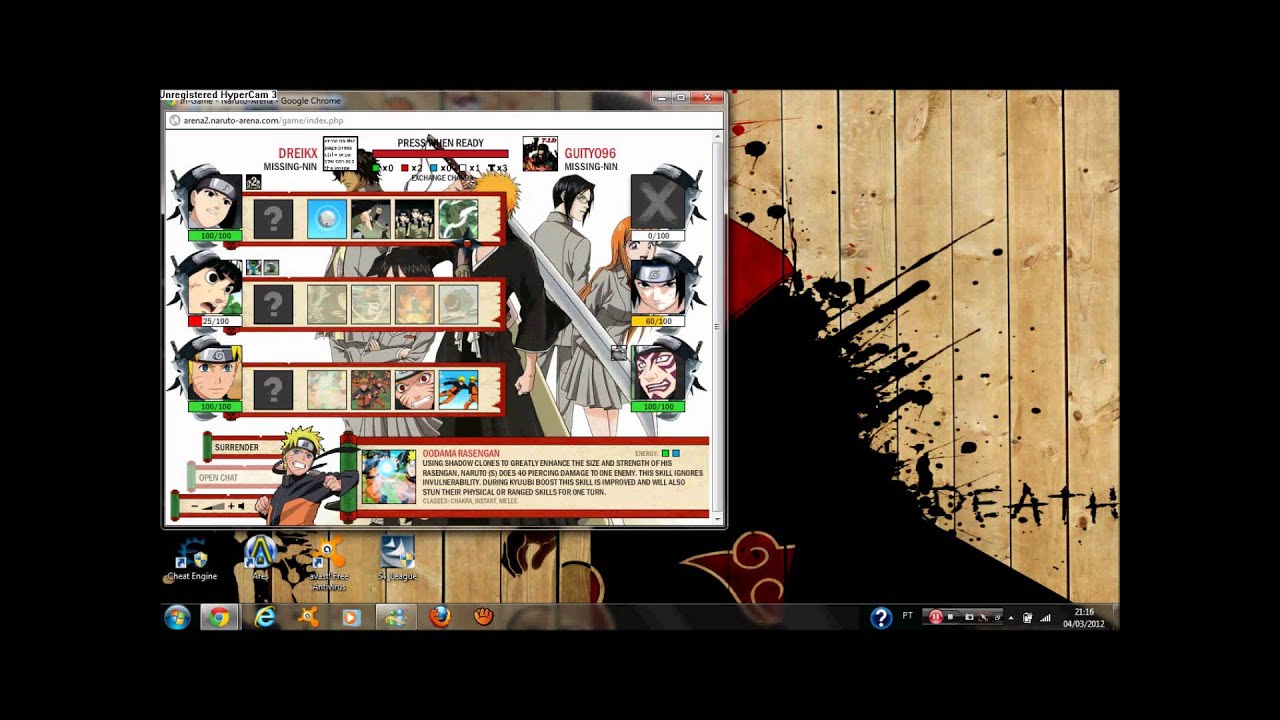Click the Oodama Rasengan skill image in the description panel
This screenshot has width=1280, height=720.
388,476
